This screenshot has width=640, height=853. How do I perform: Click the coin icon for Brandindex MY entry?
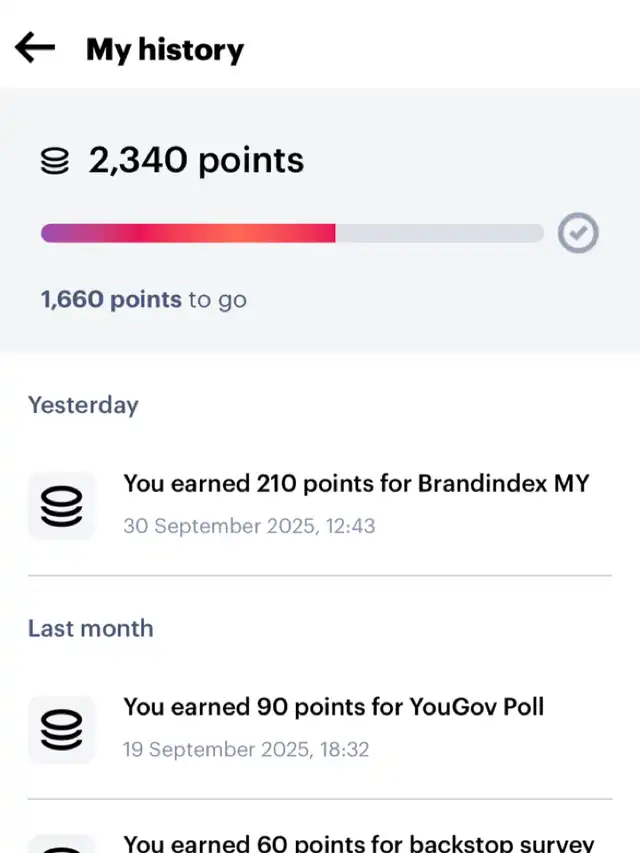61,506
